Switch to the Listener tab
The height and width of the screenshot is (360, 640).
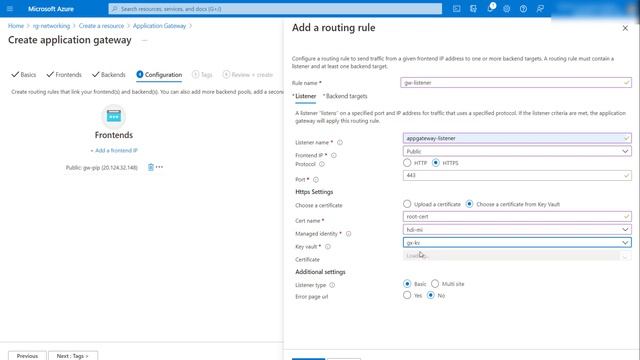point(304,96)
